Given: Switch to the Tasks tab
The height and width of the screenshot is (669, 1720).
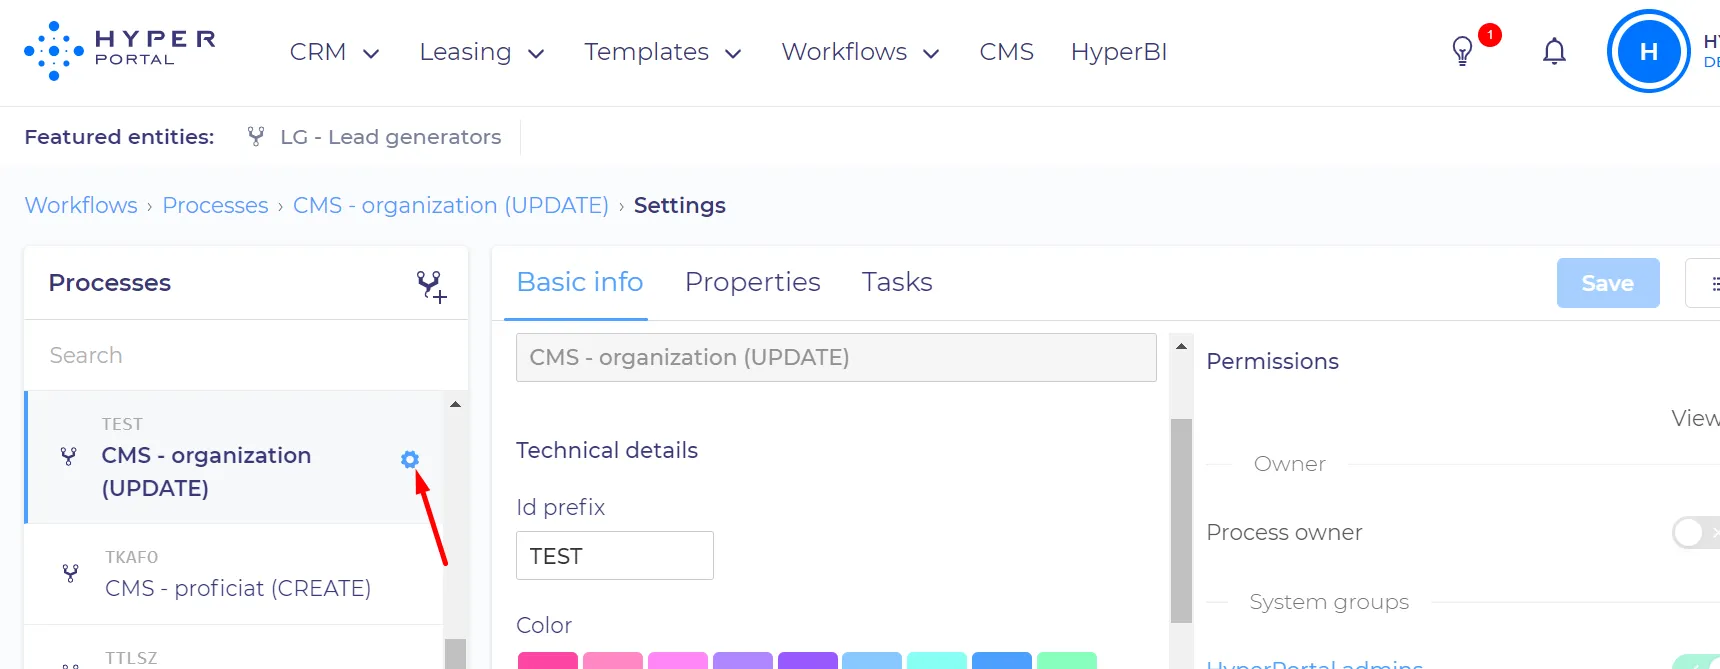Looking at the screenshot, I should 897,282.
